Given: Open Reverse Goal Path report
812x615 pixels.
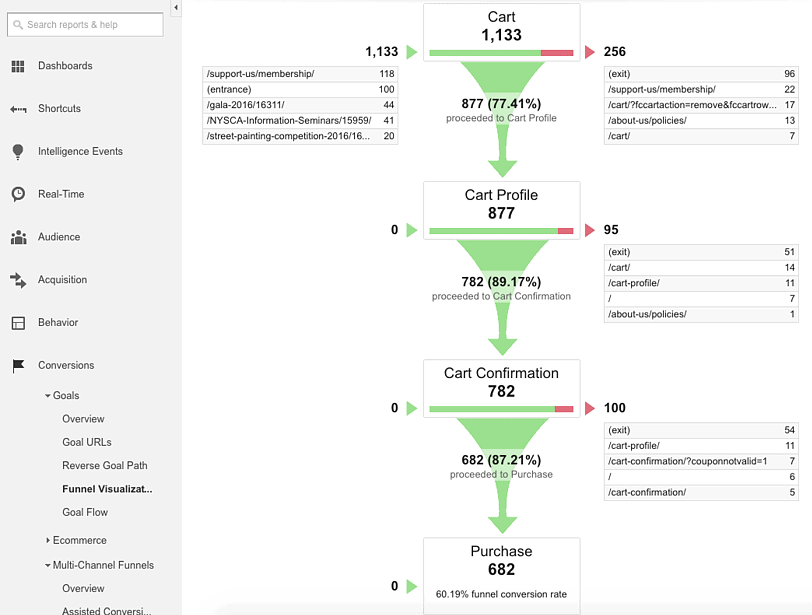Looking at the screenshot, I should [x=105, y=465].
